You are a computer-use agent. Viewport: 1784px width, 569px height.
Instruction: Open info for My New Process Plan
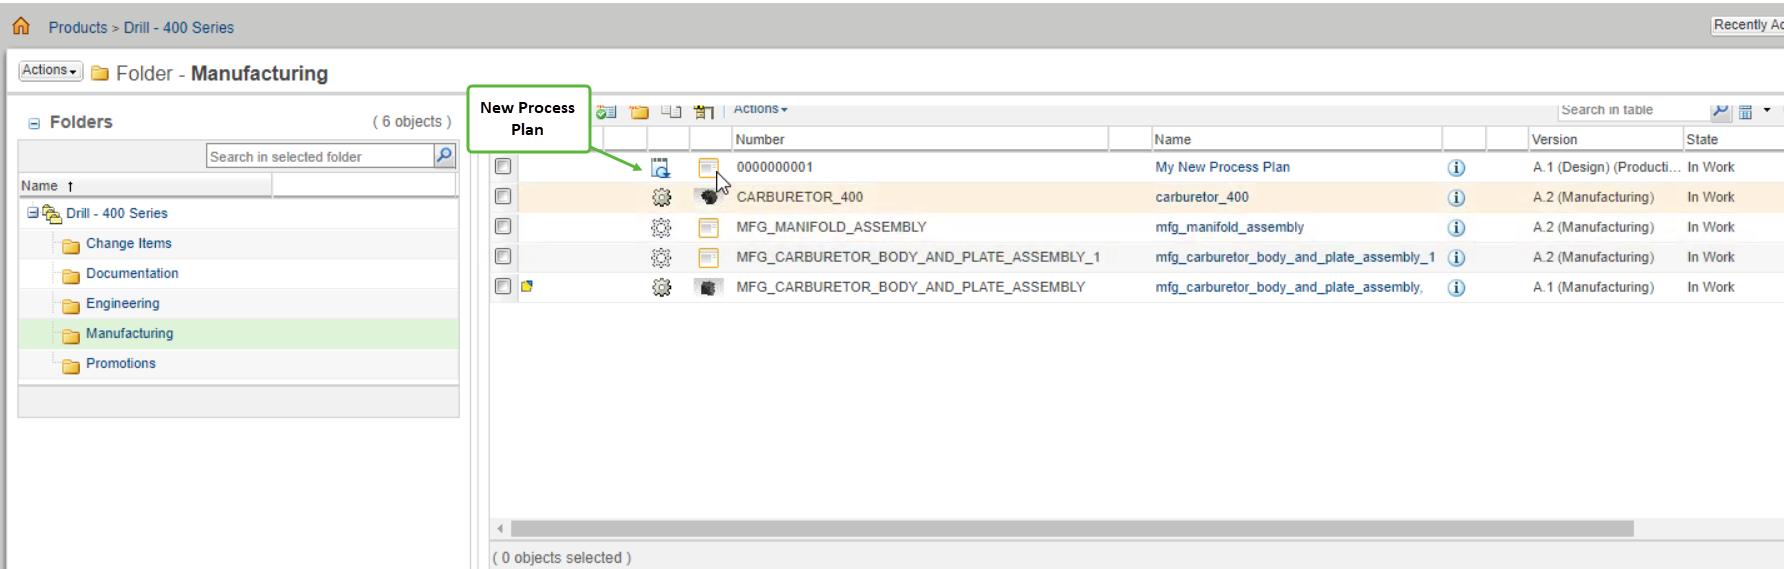point(1457,168)
